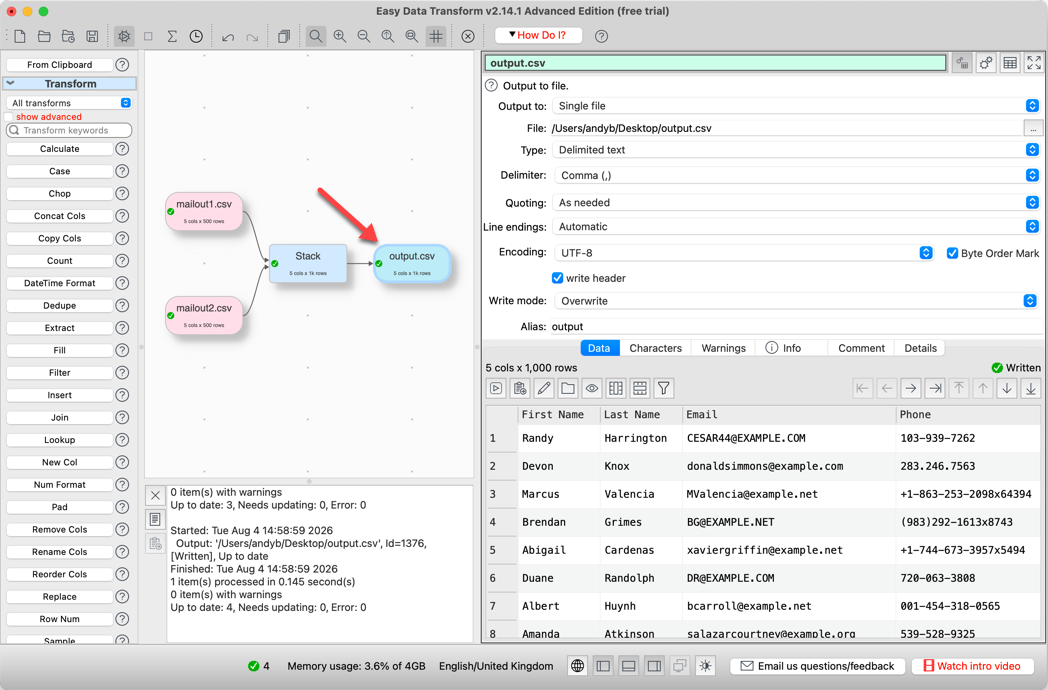Viewport: 1048px width, 690px height.
Task: Enable the show advanced checkbox
Action: [x=9, y=117]
